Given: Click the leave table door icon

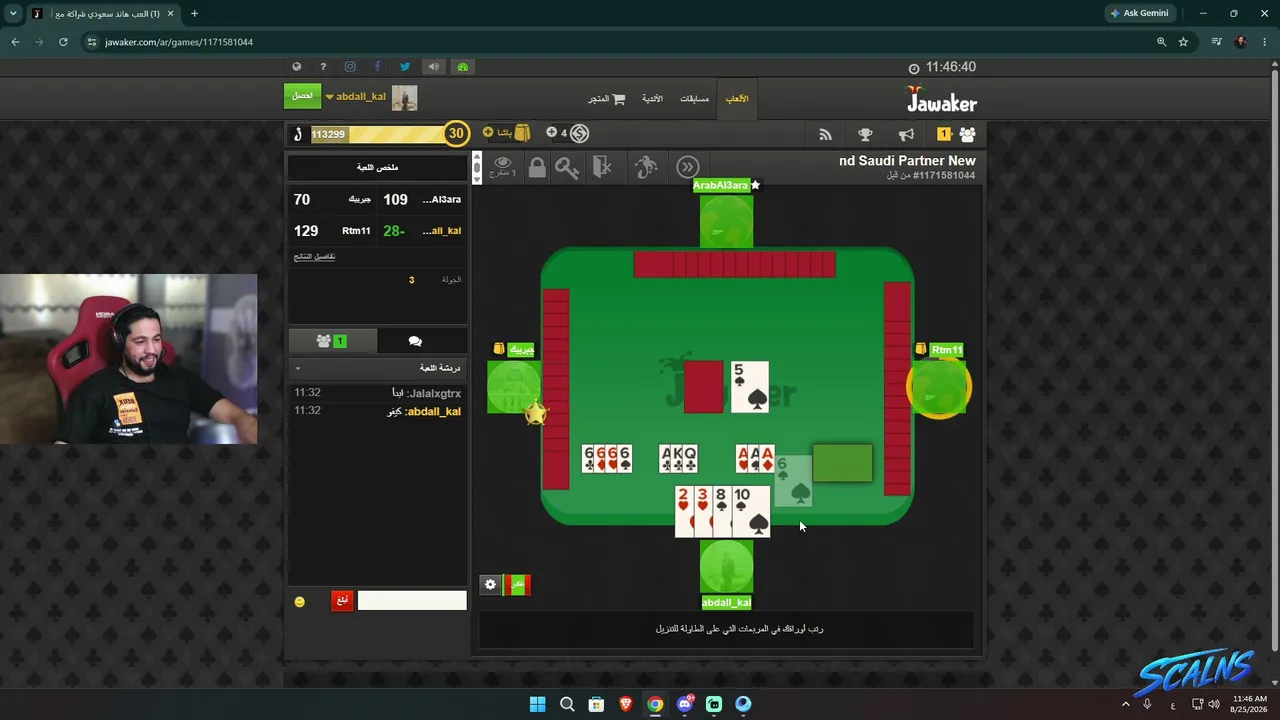Looking at the screenshot, I should [x=602, y=167].
